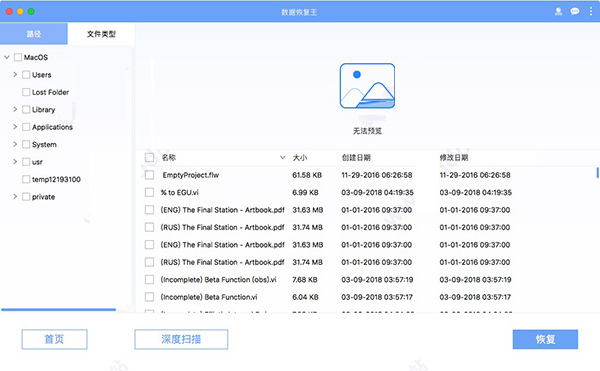This screenshot has height=371, width=600.
Task: Sort by the 创建日期 column header
Action: [x=356, y=158]
